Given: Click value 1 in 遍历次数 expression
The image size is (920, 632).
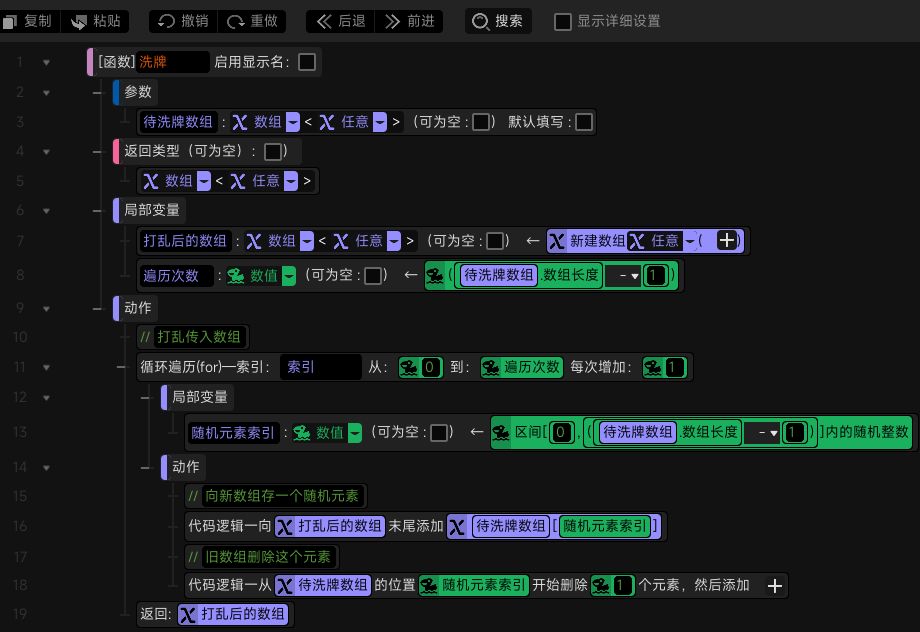Looking at the screenshot, I should [655, 276].
